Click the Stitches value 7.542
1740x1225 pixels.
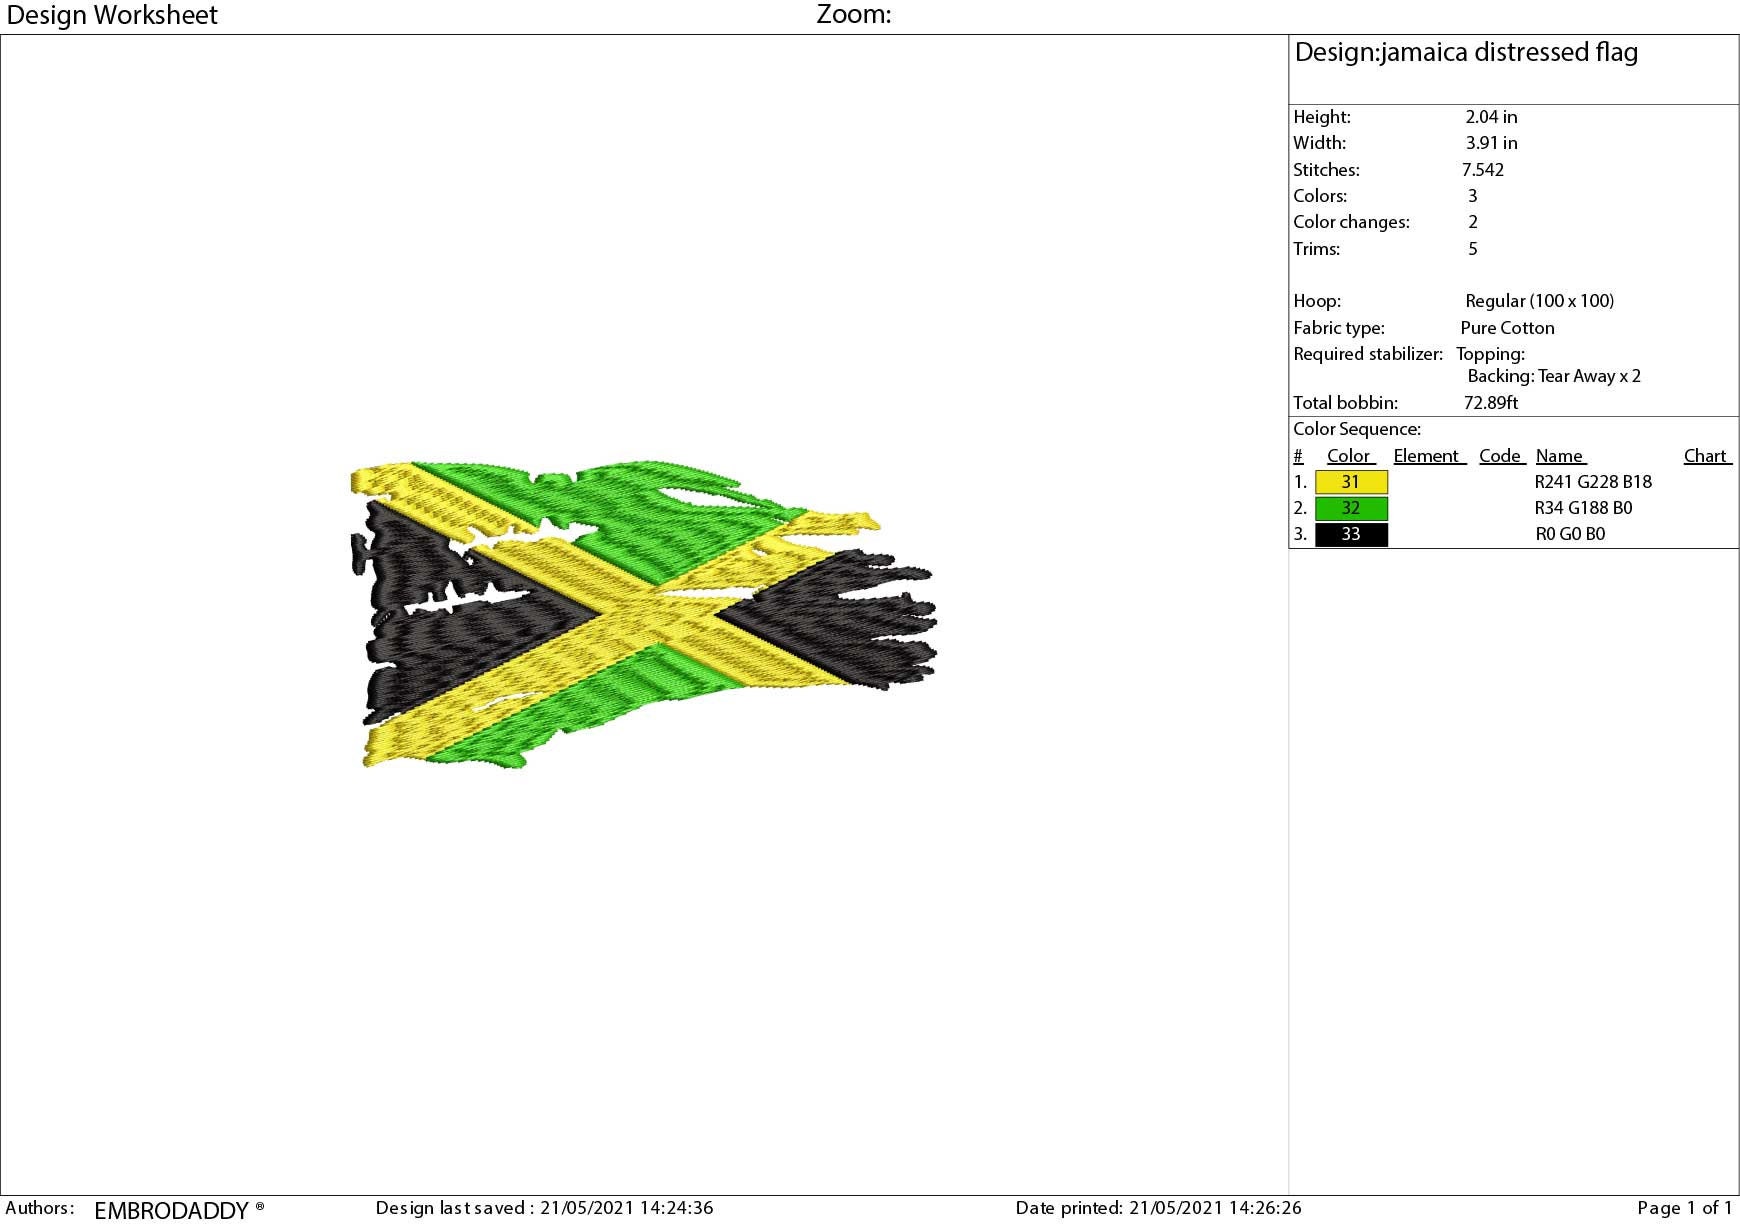pos(1483,170)
